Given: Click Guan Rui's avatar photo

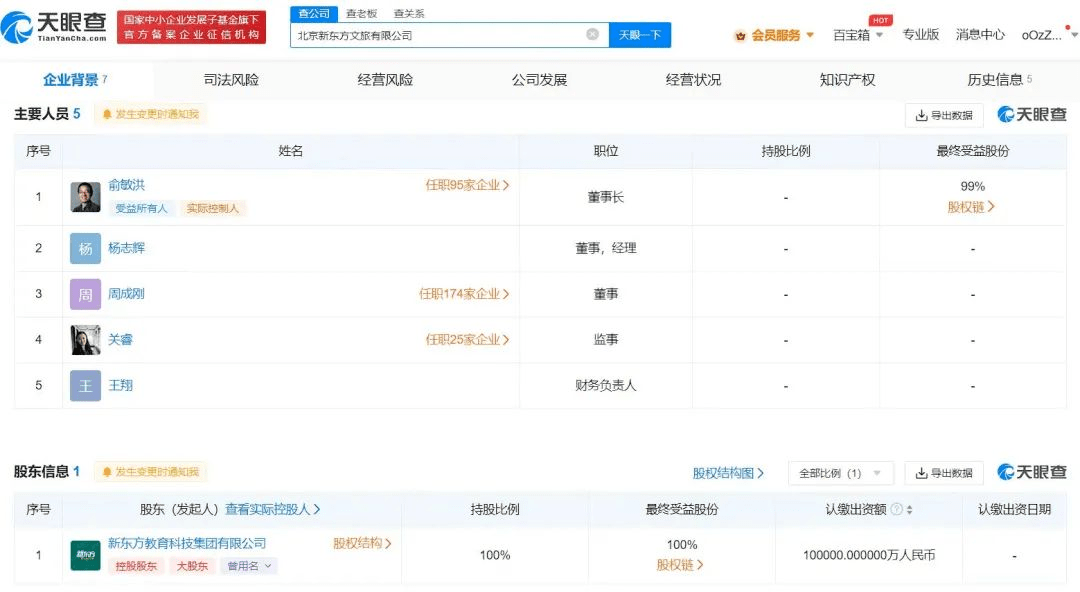Looking at the screenshot, I should 85,340.
